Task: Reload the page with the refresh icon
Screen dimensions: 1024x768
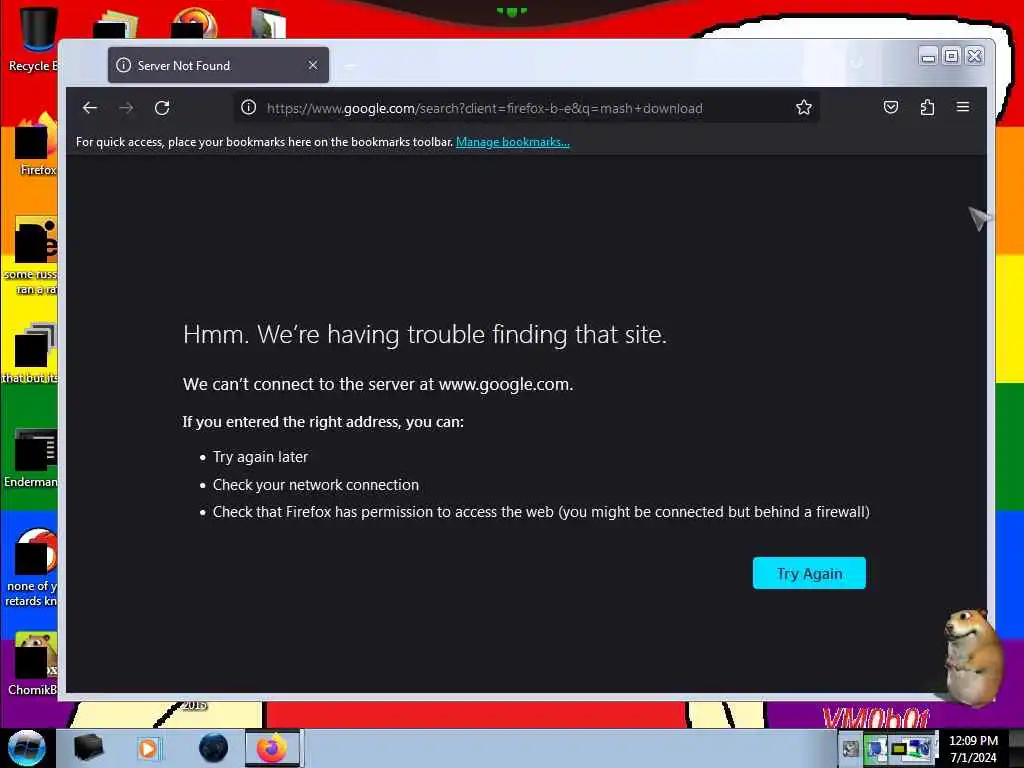Action: tap(162, 108)
